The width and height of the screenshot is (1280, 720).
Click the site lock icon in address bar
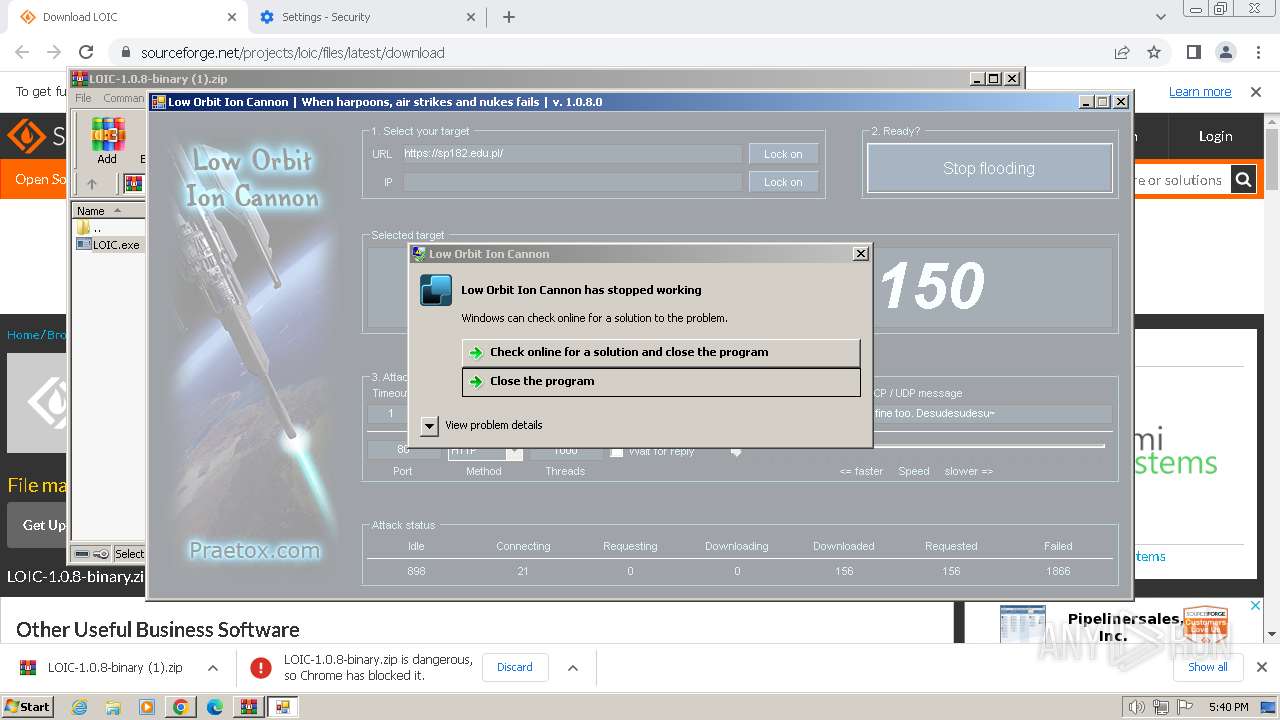[x=126, y=53]
